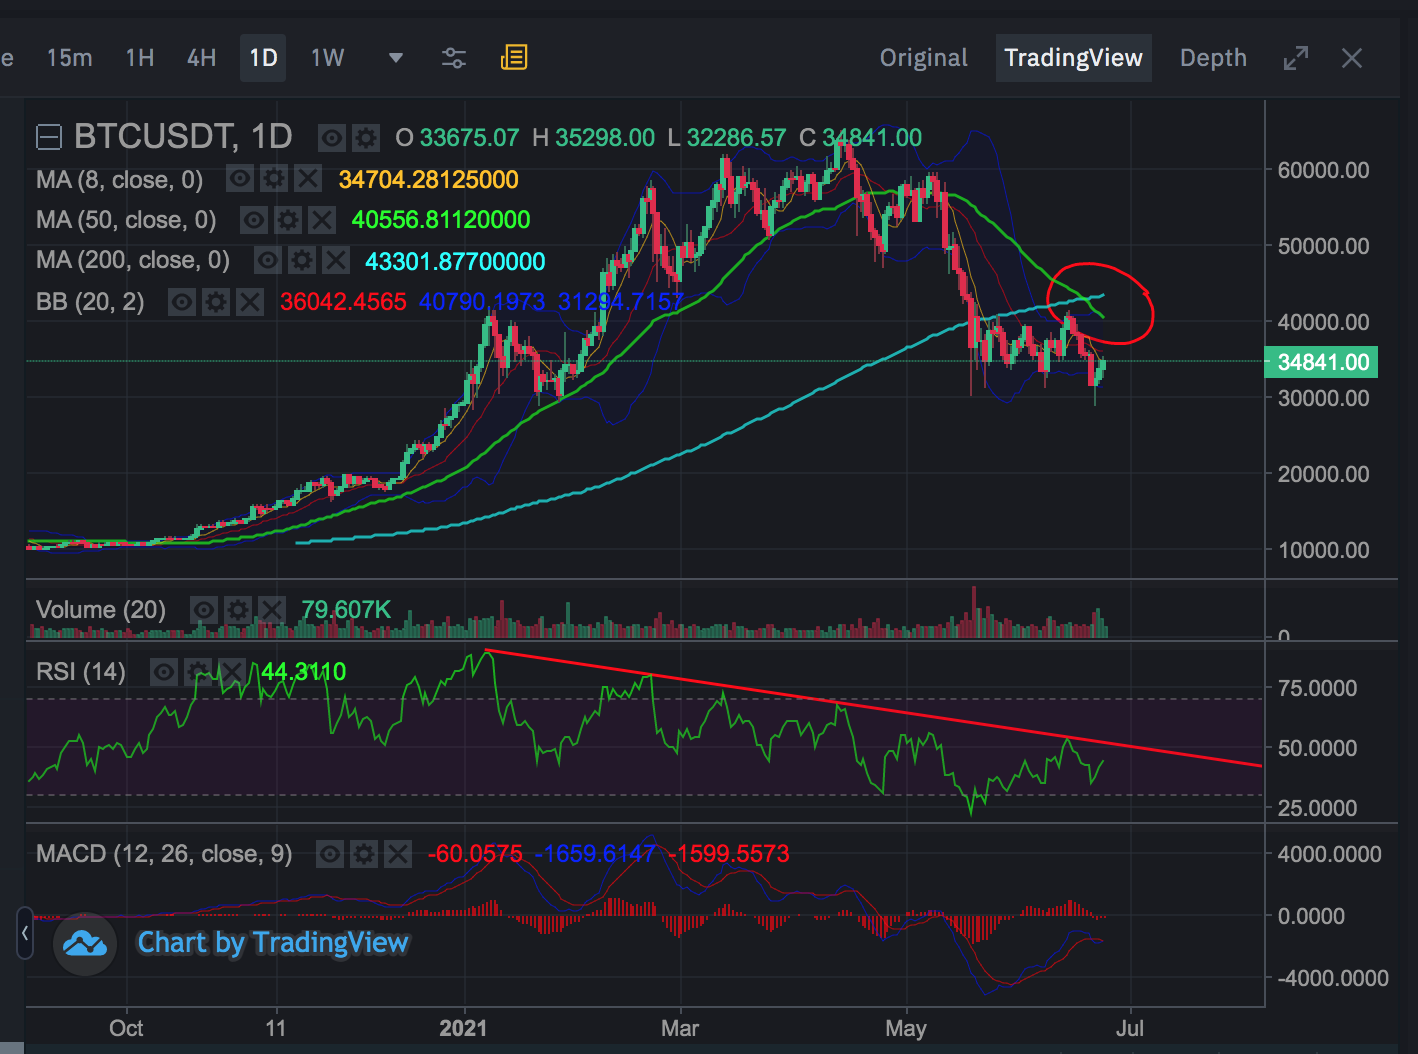Click the MA (8, close, 0) label
This screenshot has height=1054, width=1418.
point(119,180)
